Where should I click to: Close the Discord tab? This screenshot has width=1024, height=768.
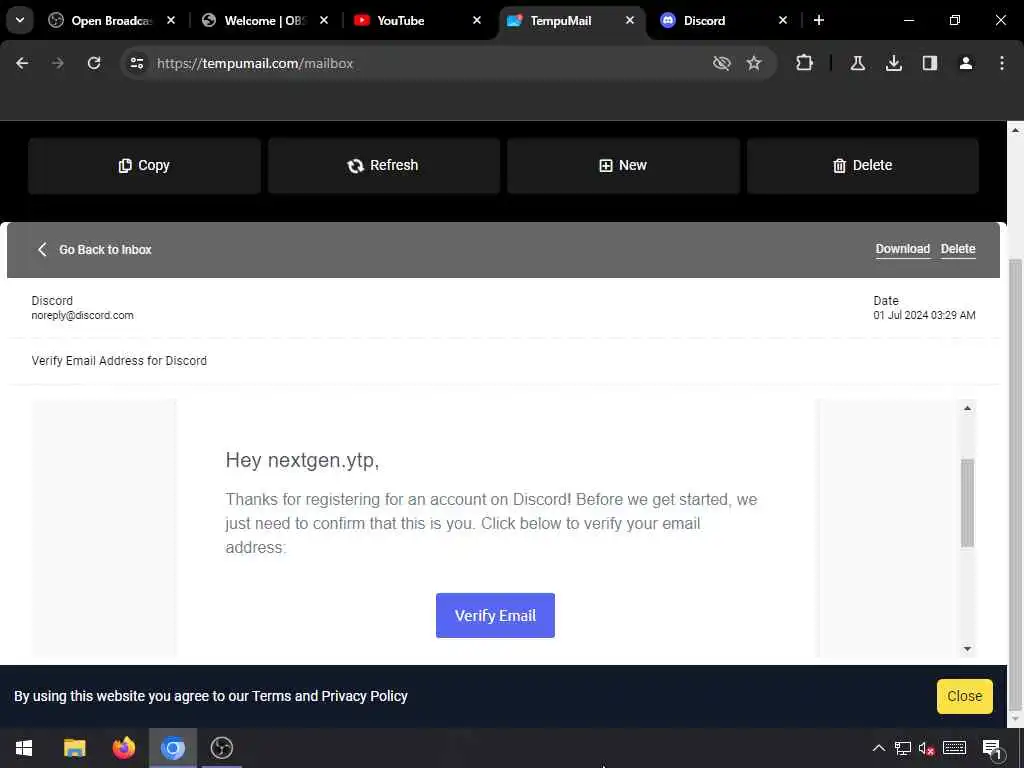pyautogui.click(x=783, y=21)
